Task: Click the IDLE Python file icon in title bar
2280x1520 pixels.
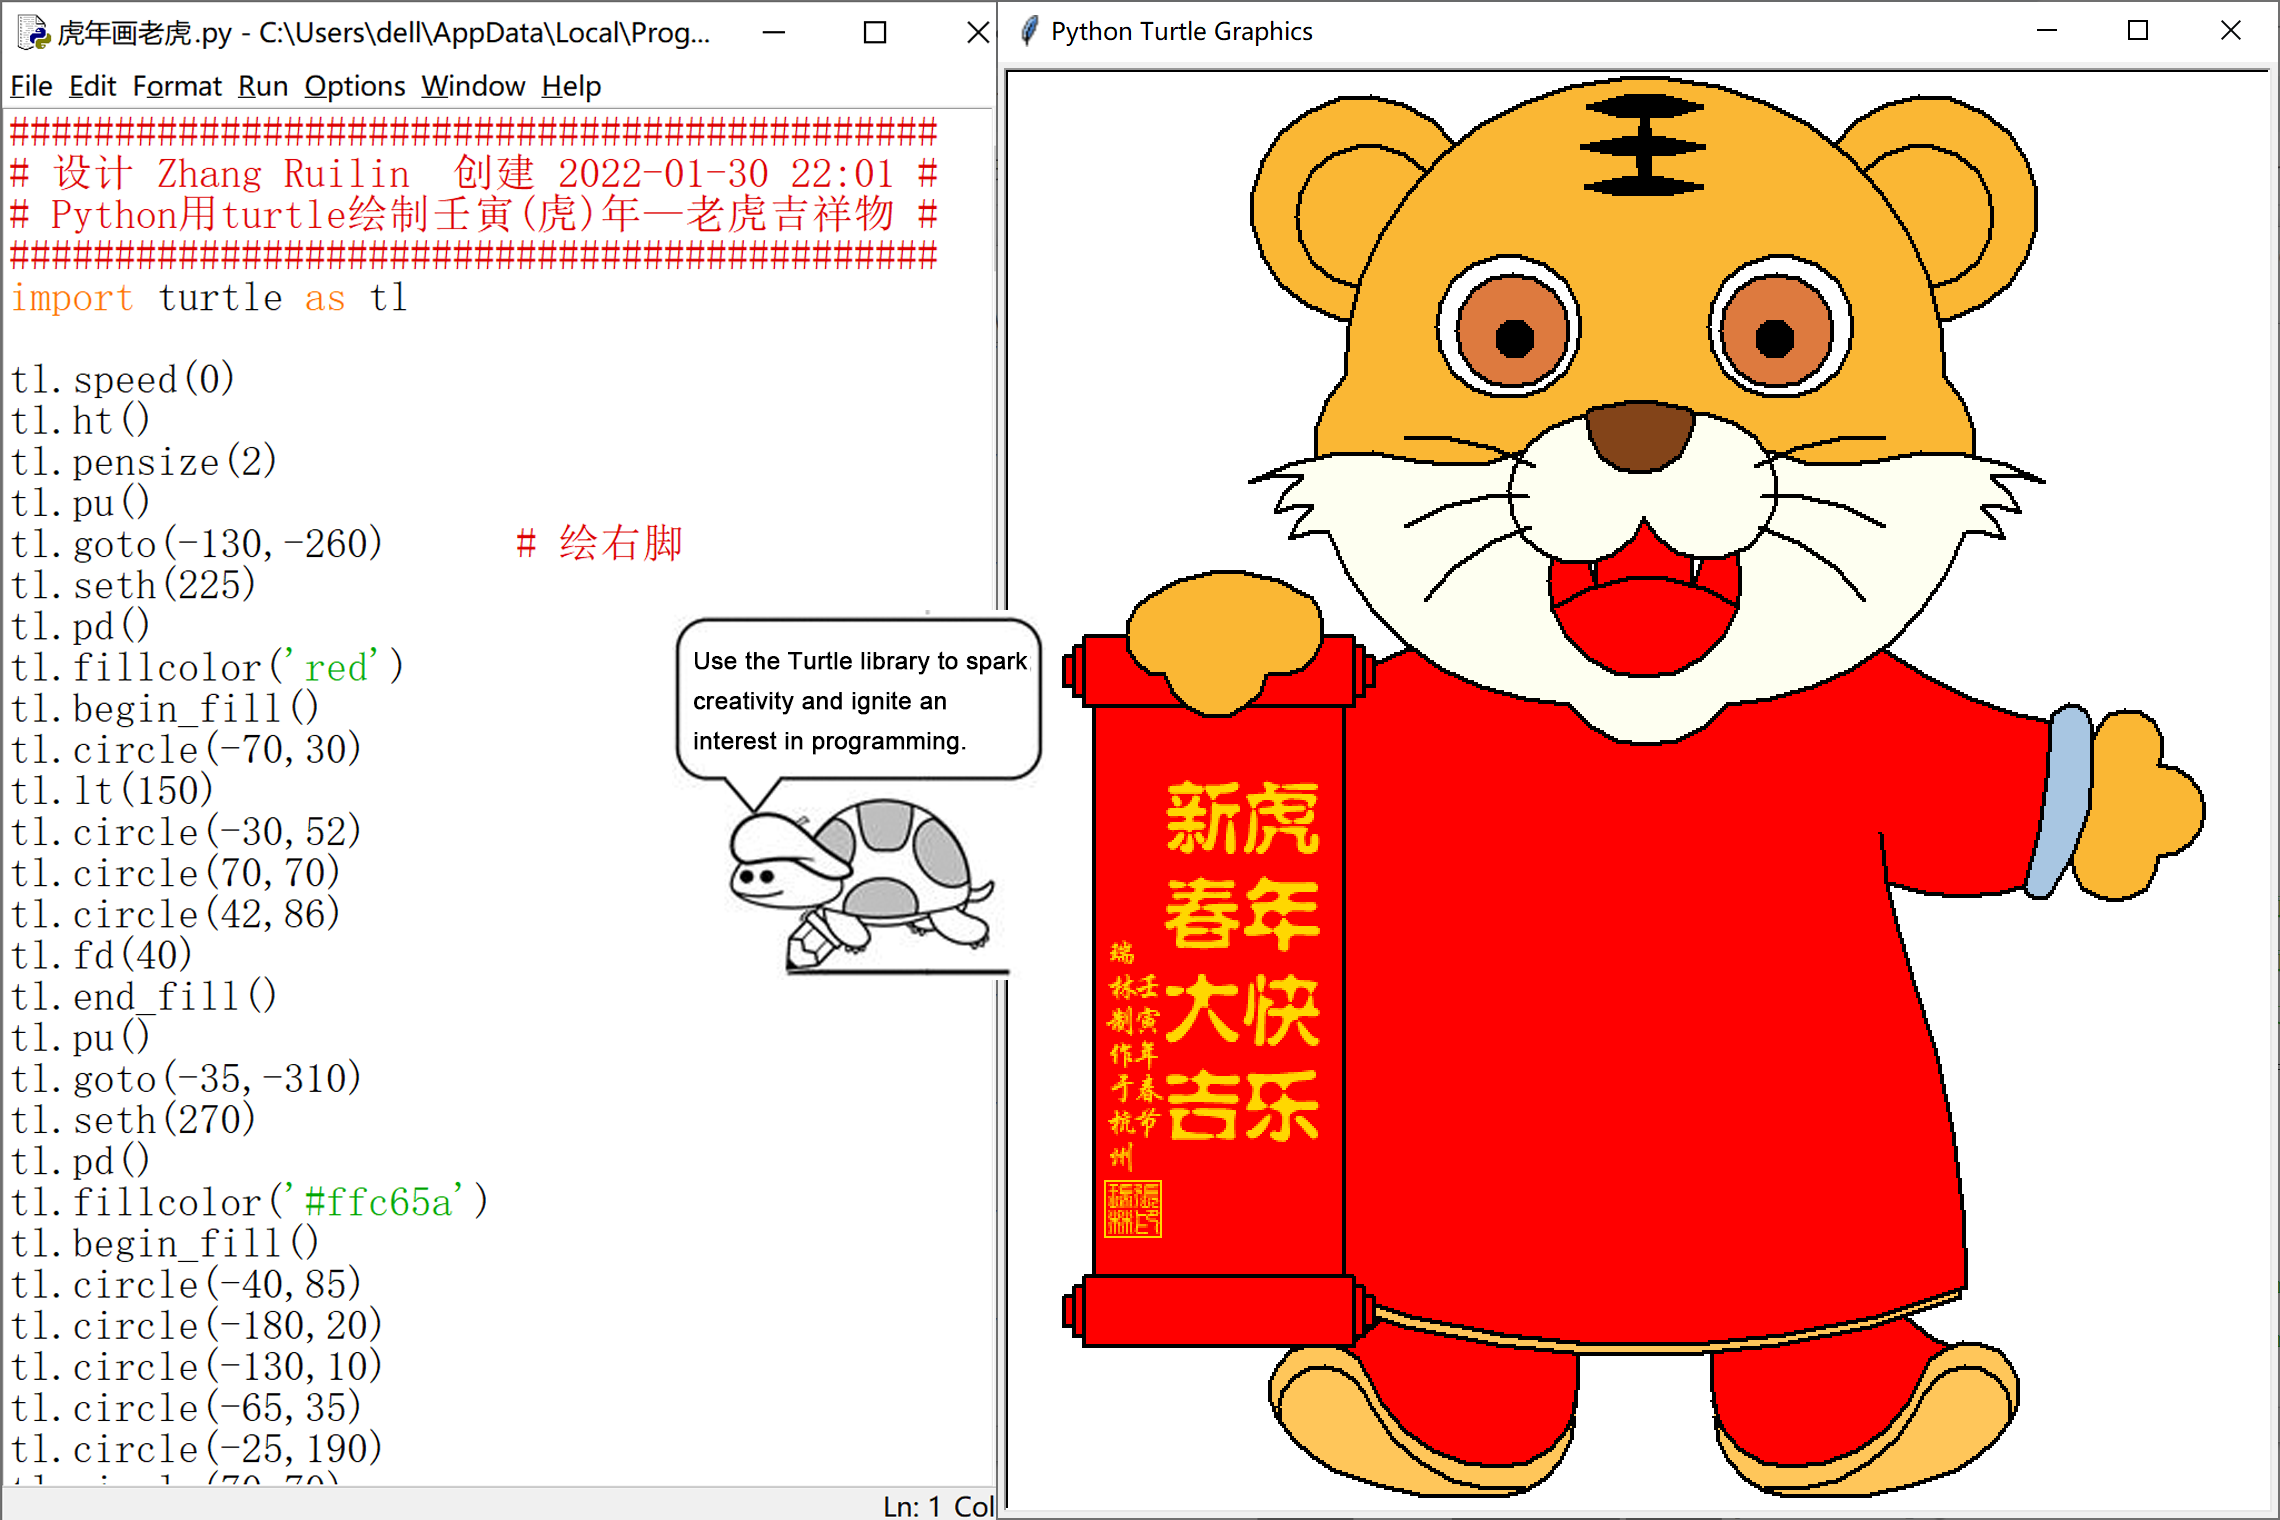Action: pos(33,33)
